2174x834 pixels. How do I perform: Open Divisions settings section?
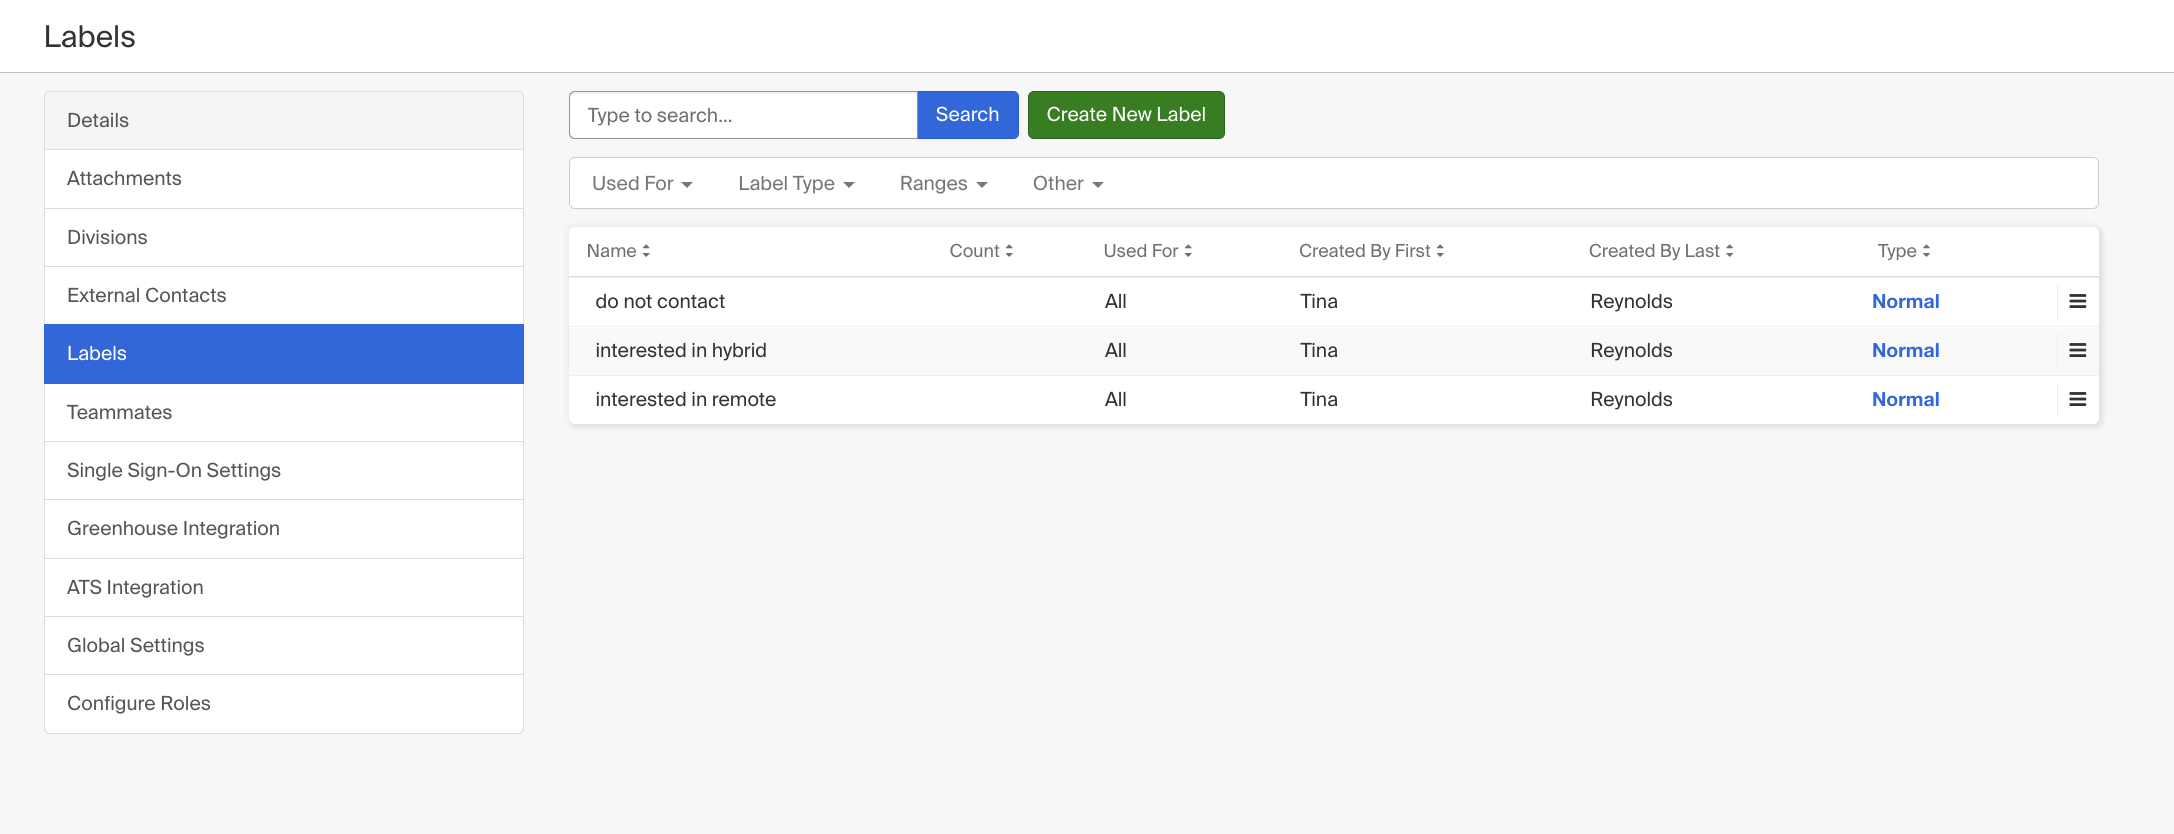point(284,237)
